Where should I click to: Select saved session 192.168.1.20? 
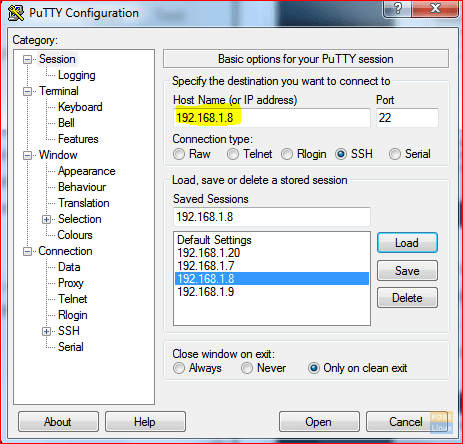[x=272, y=253]
